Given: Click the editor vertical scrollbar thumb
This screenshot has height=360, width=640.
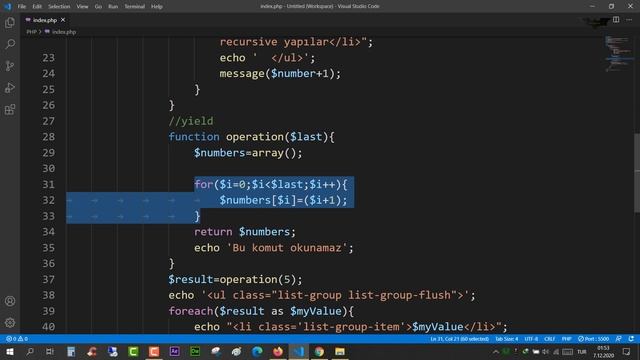Looking at the screenshot, I should 637,173.
